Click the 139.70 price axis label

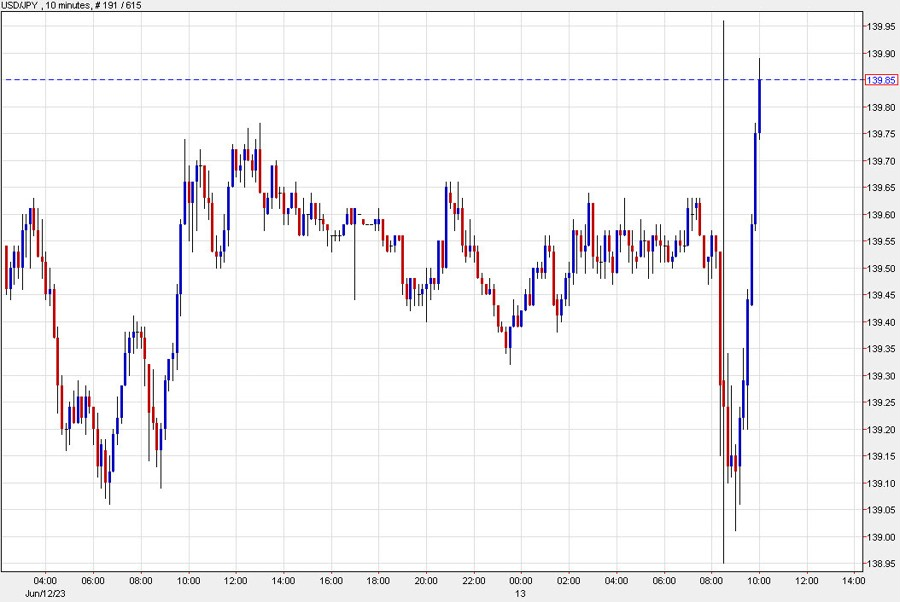(x=880, y=161)
